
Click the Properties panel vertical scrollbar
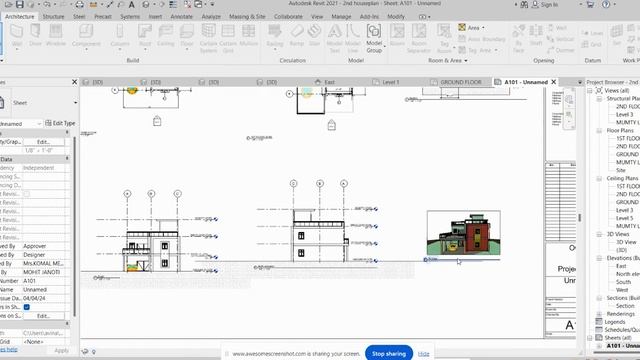[74, 227]
